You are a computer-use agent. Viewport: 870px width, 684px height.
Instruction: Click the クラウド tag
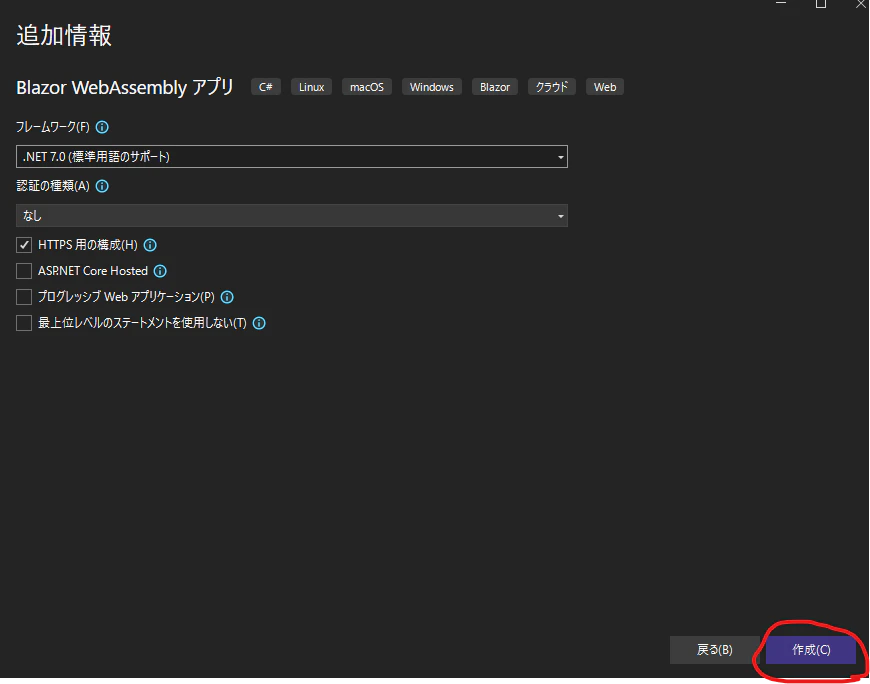click(552, 87)
